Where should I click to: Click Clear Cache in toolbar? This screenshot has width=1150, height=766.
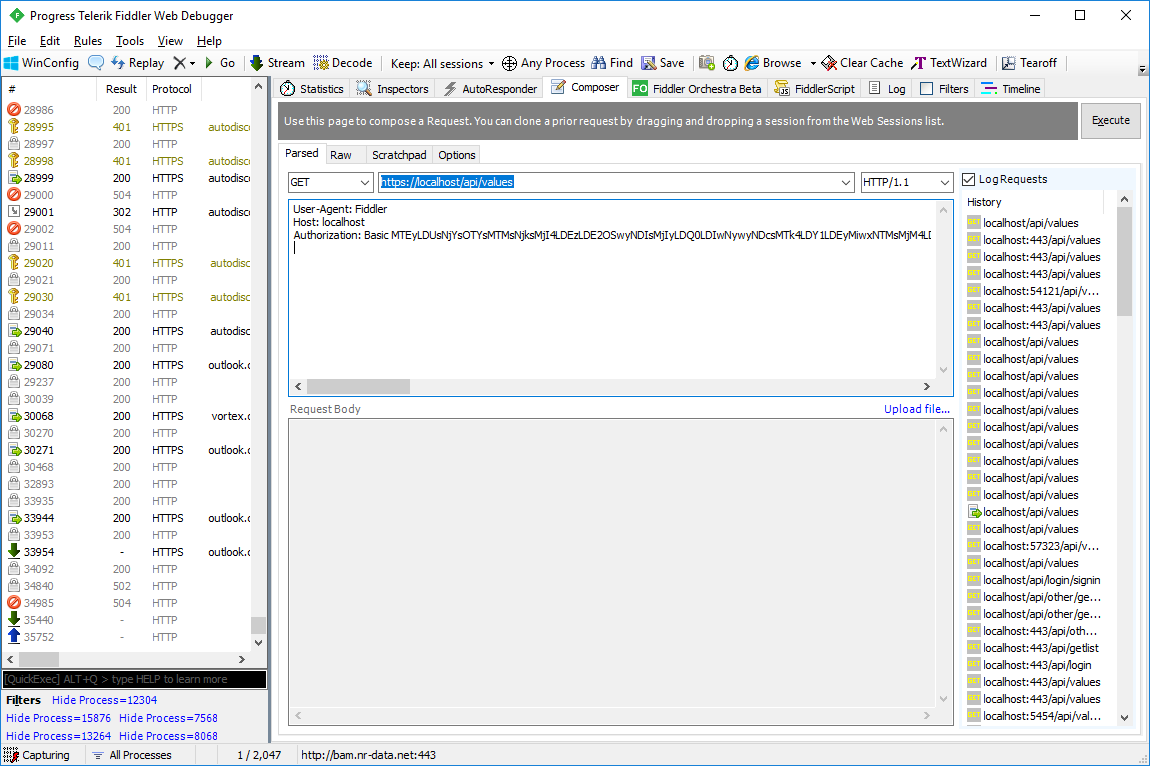click(x=862, y=63)
